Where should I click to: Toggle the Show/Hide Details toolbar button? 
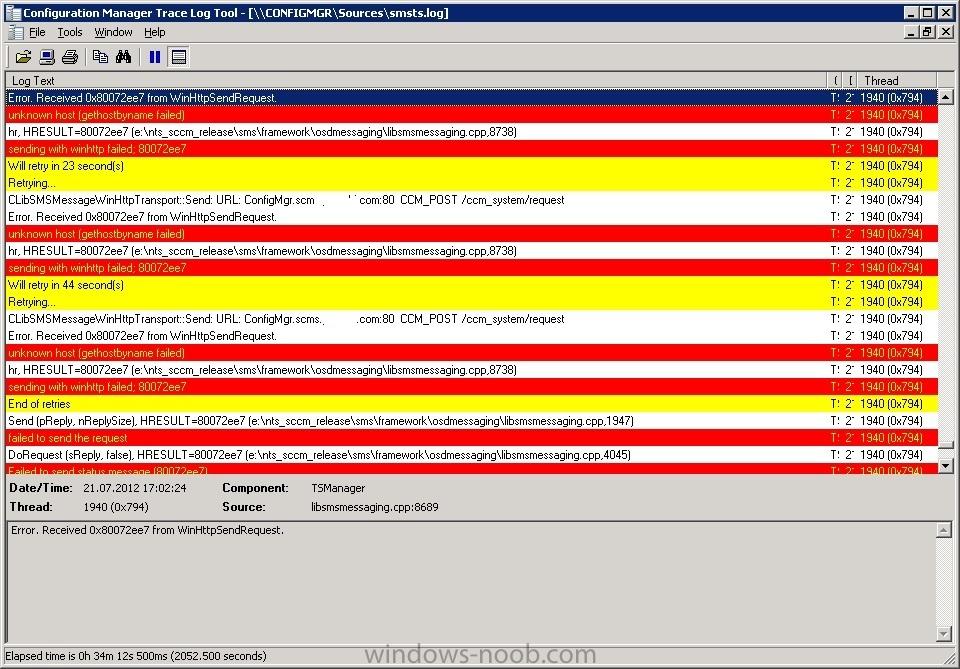[179, 57]
